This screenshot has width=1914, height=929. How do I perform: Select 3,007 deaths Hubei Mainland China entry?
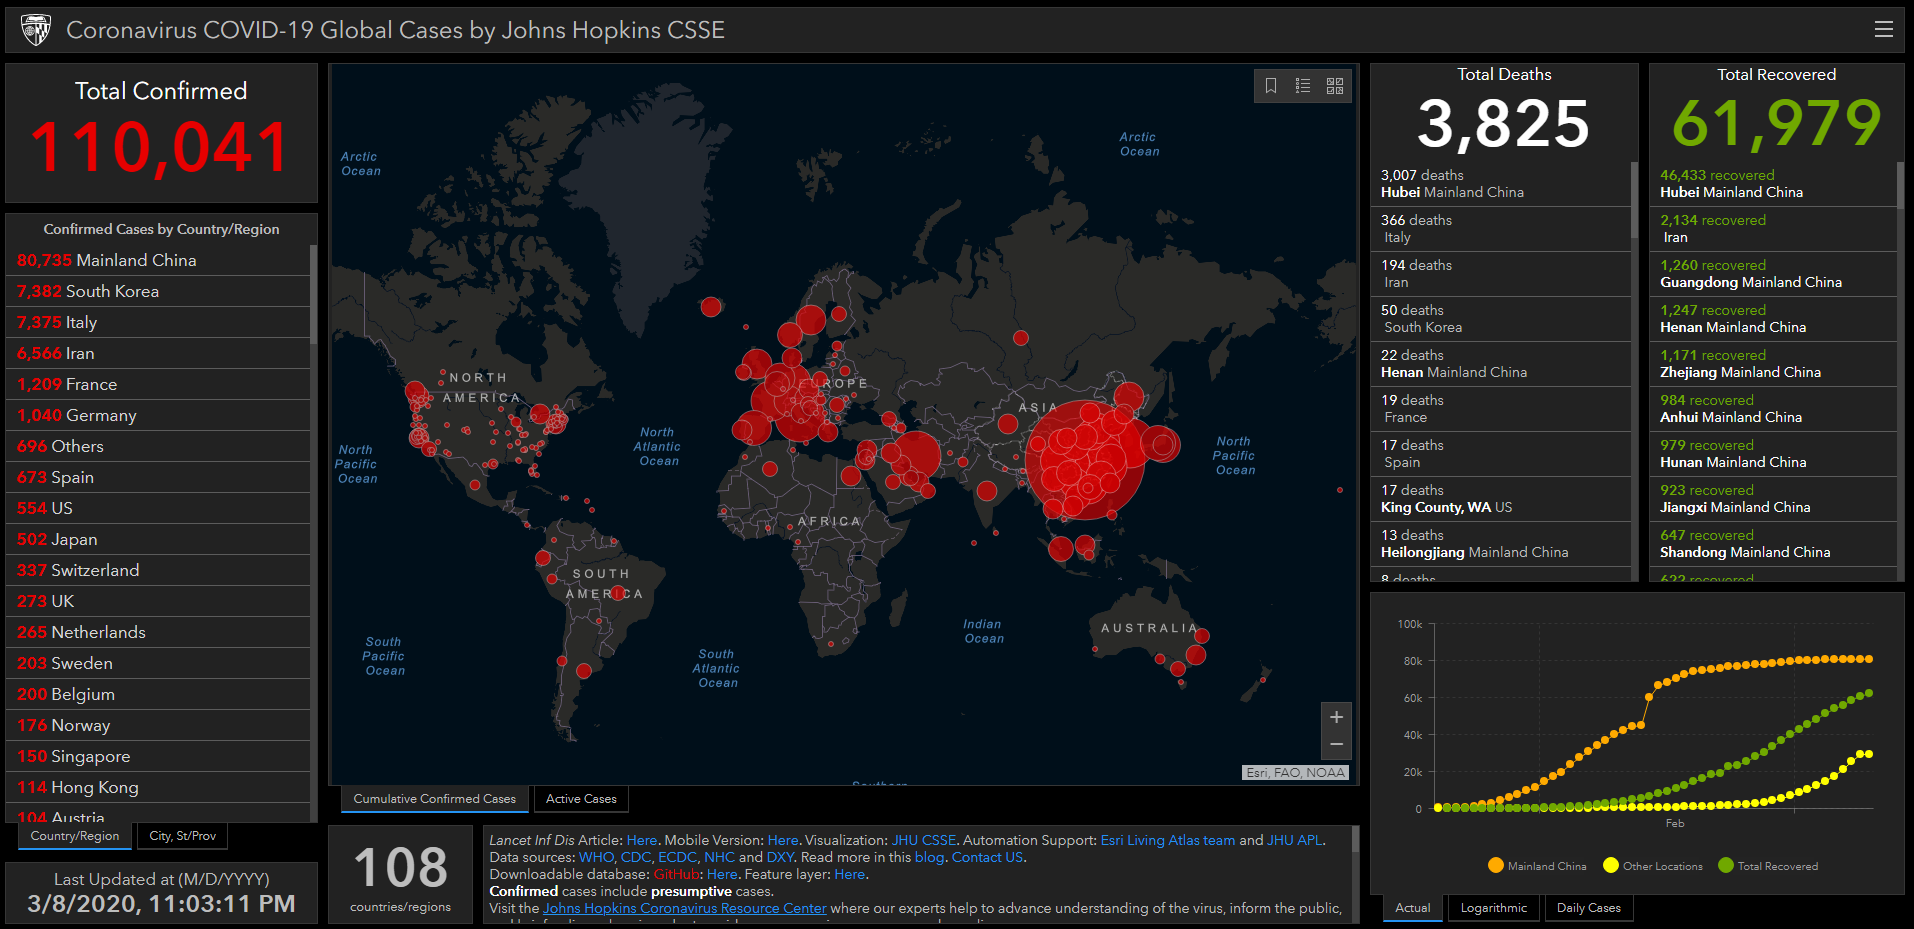point(1501,184)
